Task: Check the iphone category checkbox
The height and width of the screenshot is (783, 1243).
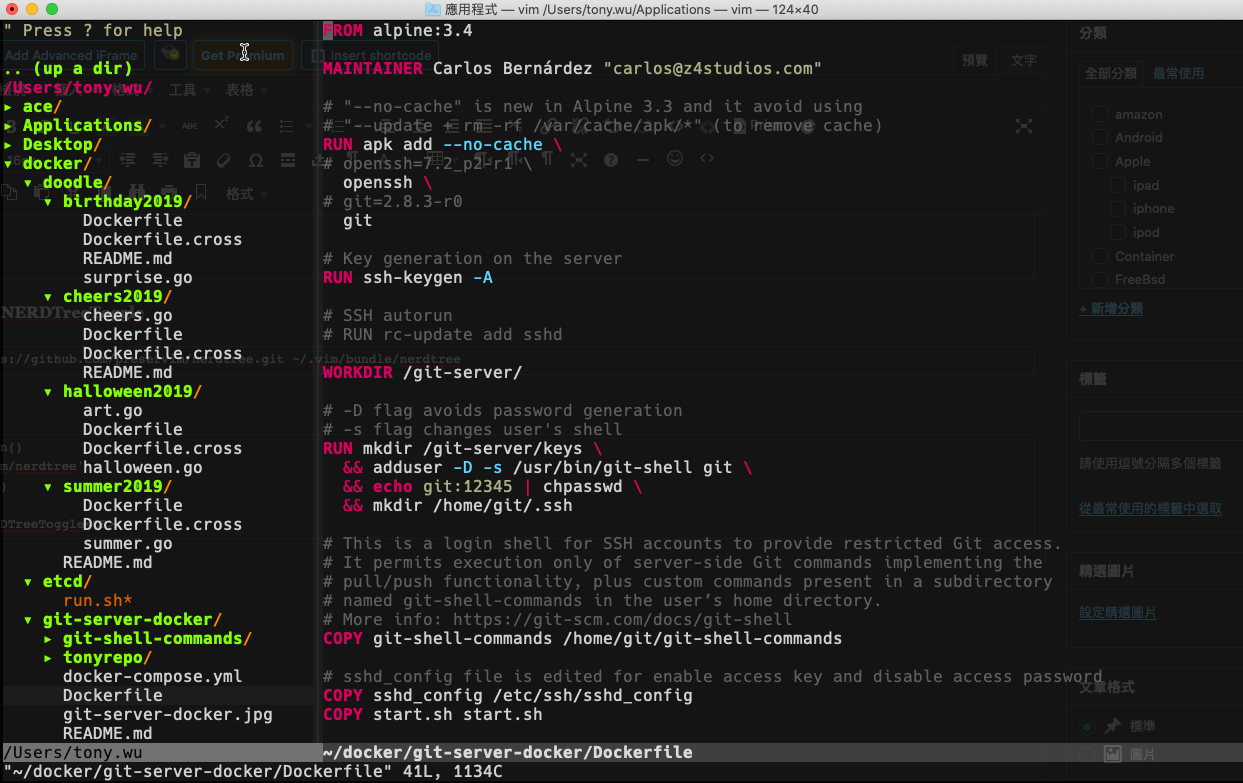Action: tap(1118, 208)
